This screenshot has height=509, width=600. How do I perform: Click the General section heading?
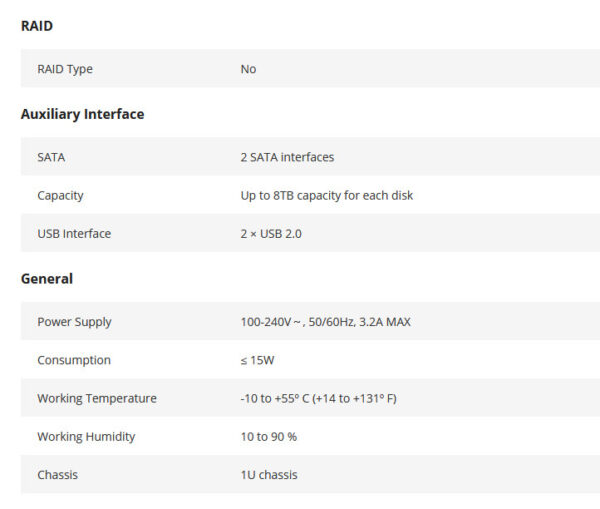(47, 279)
